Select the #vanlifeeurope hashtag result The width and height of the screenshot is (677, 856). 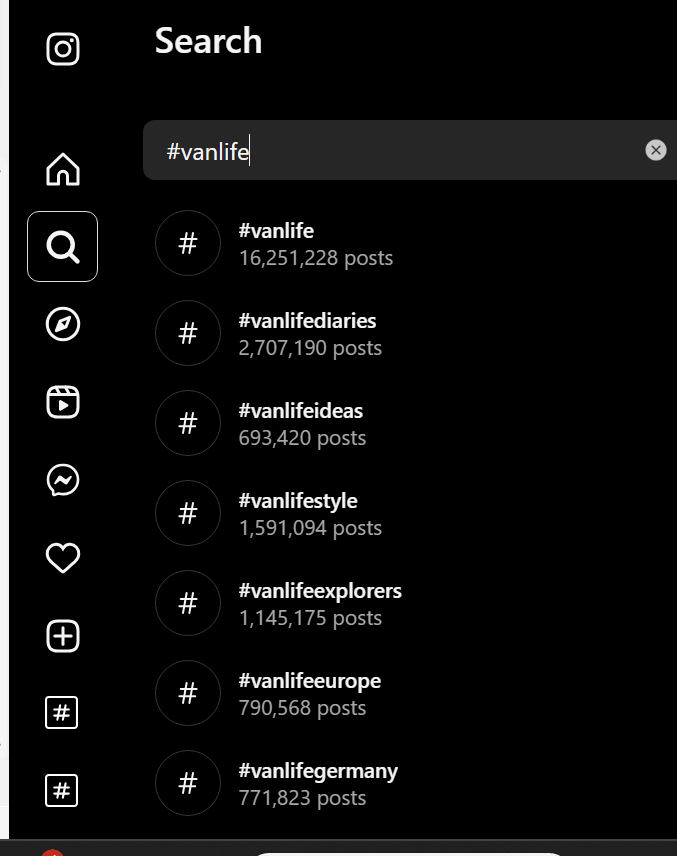409,694
